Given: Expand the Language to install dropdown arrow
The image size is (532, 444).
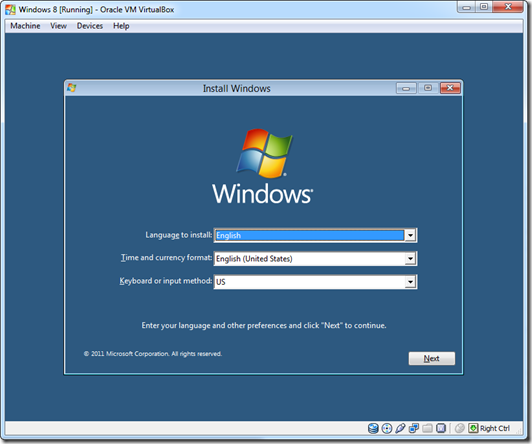Looking at the screenshot, I should [x=410, y=235].
